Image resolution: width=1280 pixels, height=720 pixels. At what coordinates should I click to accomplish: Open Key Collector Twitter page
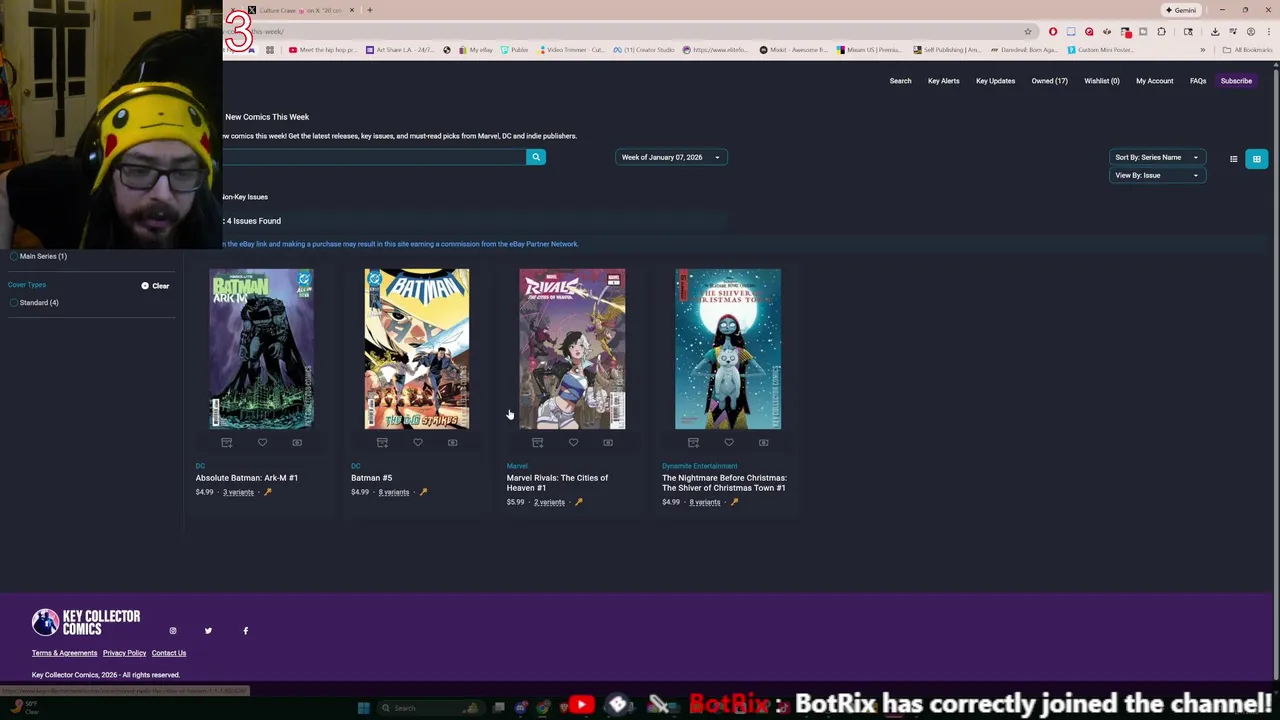[x=208, y=631]
